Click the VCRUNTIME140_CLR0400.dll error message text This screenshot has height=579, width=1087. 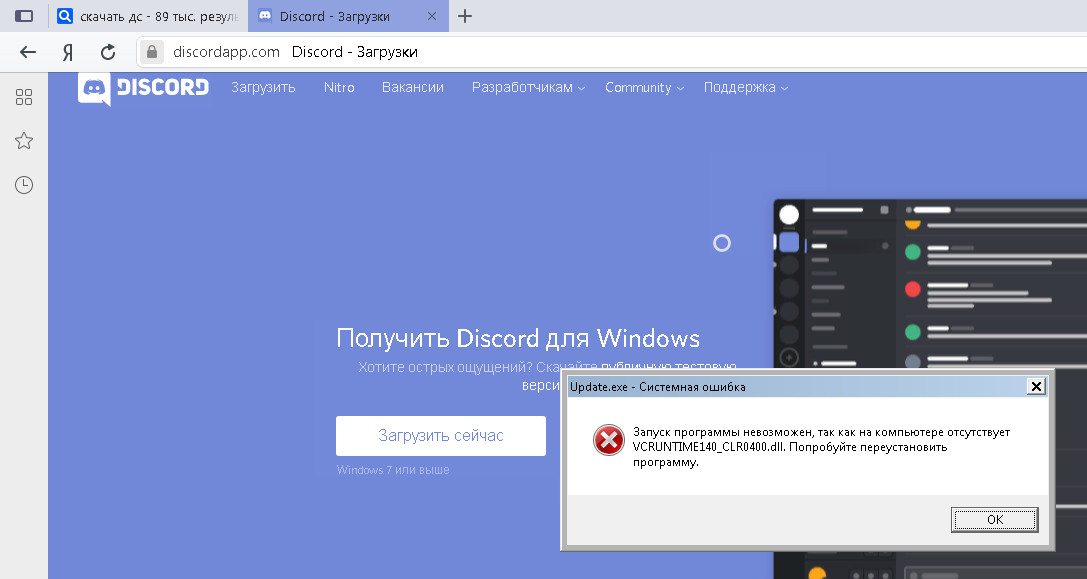point(821,447)
